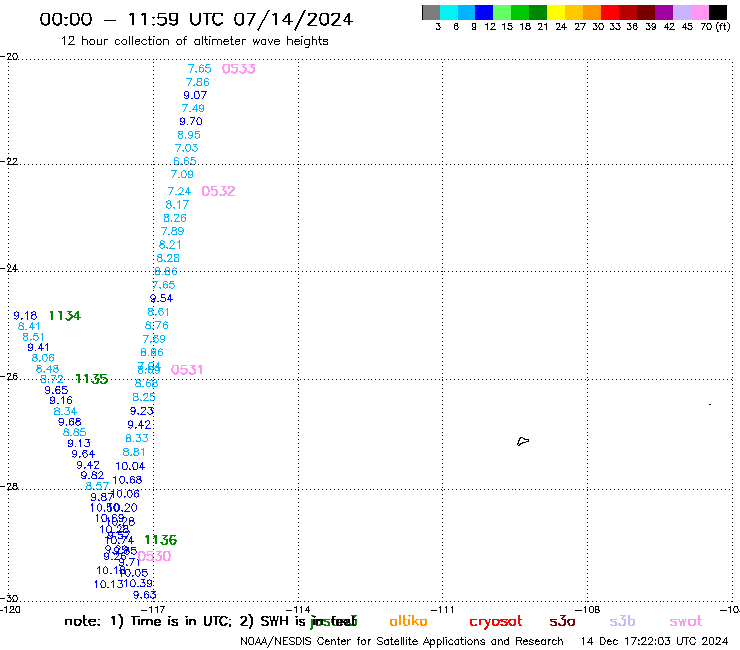Click the 10.68 wave height value
Image resolution: width=740 pixels, height=650 pixels.
[x=127, y=480]
